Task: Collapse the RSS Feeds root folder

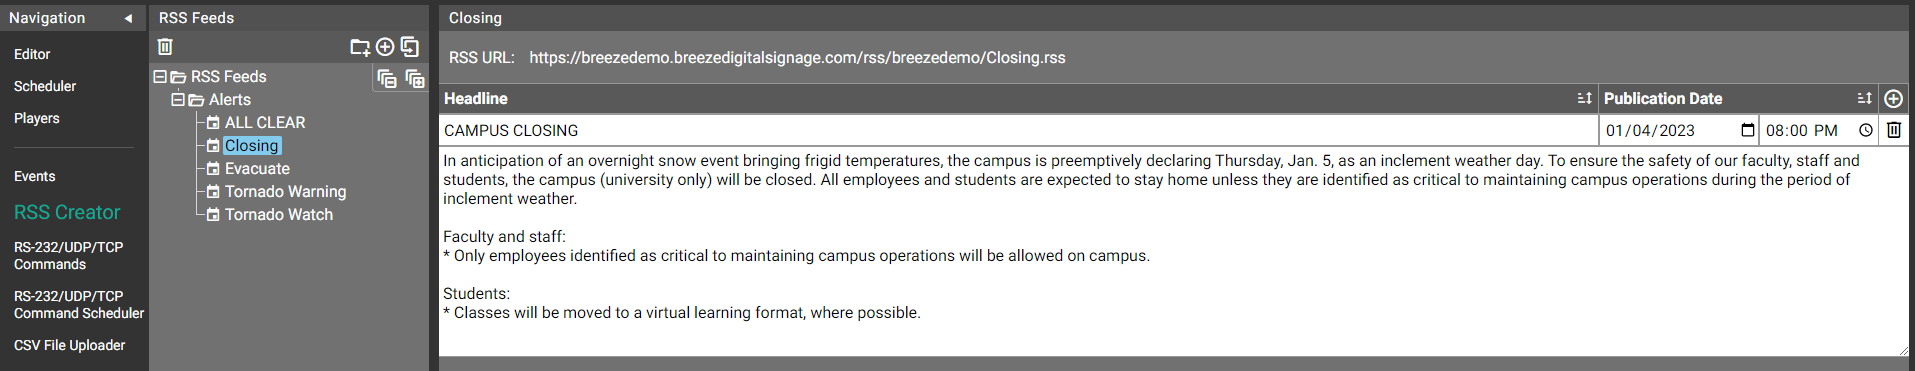Action: pos(159,76)
